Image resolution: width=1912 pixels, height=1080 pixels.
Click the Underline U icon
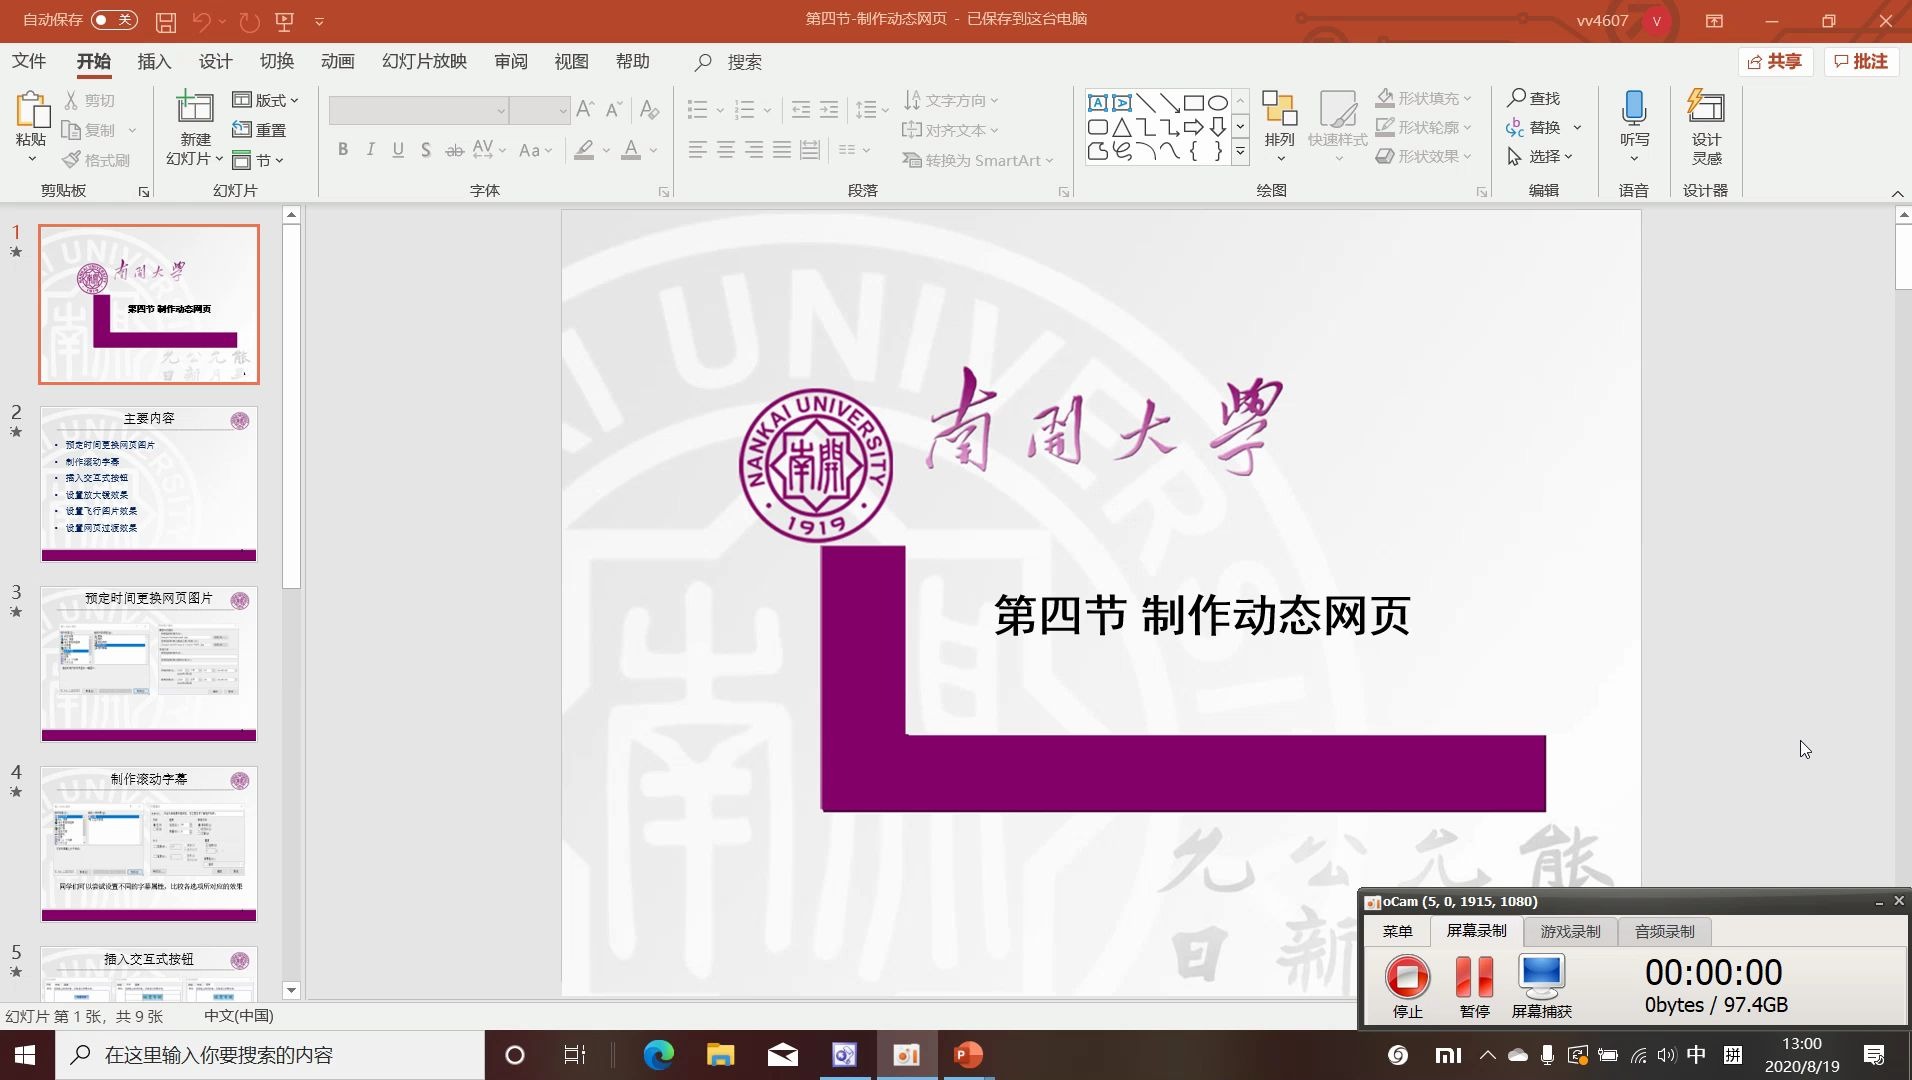398,150
